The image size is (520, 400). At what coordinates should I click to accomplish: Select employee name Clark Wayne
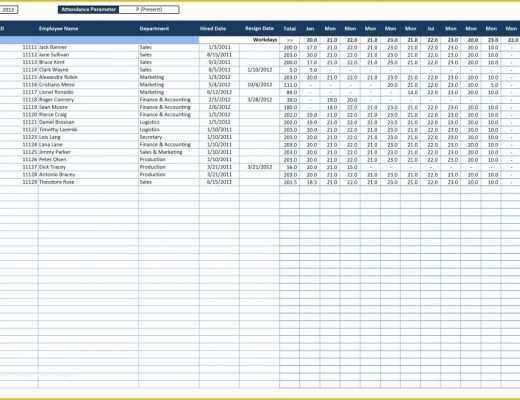point(54,70)
